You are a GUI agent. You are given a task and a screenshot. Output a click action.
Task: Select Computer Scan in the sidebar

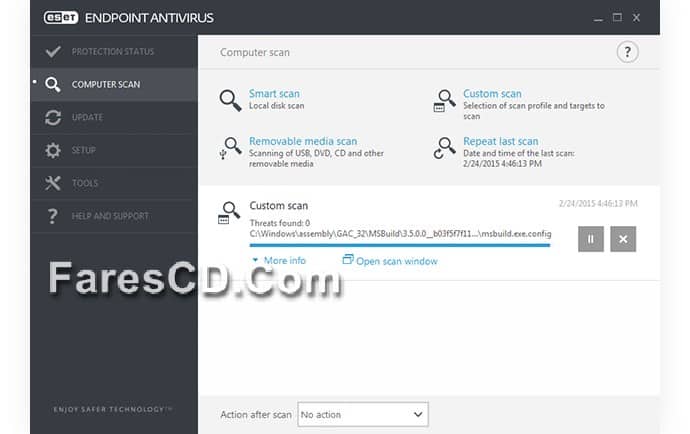(x=114, y=84)
